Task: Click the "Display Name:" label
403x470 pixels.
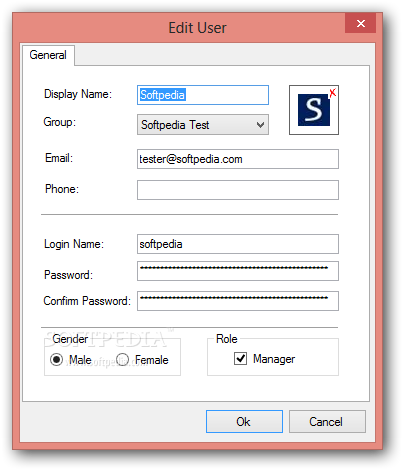Action: [78, 94]
